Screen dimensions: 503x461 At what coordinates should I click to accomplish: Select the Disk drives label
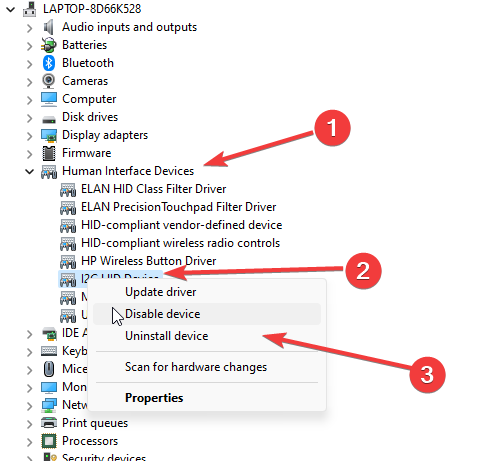coord(90,117)
